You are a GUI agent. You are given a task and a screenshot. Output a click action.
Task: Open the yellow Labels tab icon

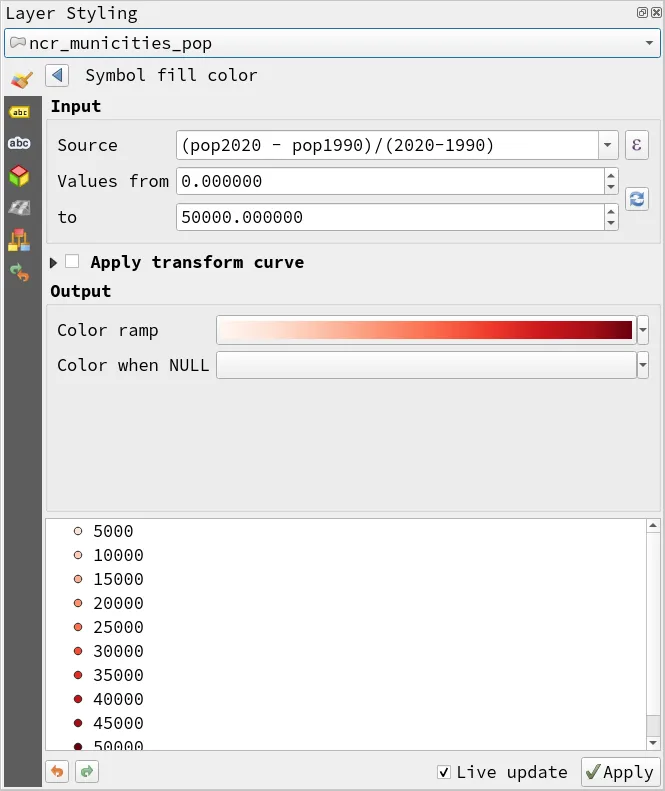pos(19,112)
